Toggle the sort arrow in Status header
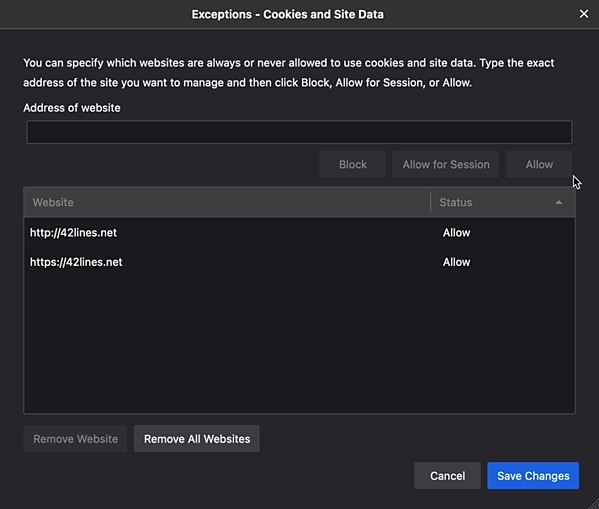599x509 pixels. tap(559, 202)
